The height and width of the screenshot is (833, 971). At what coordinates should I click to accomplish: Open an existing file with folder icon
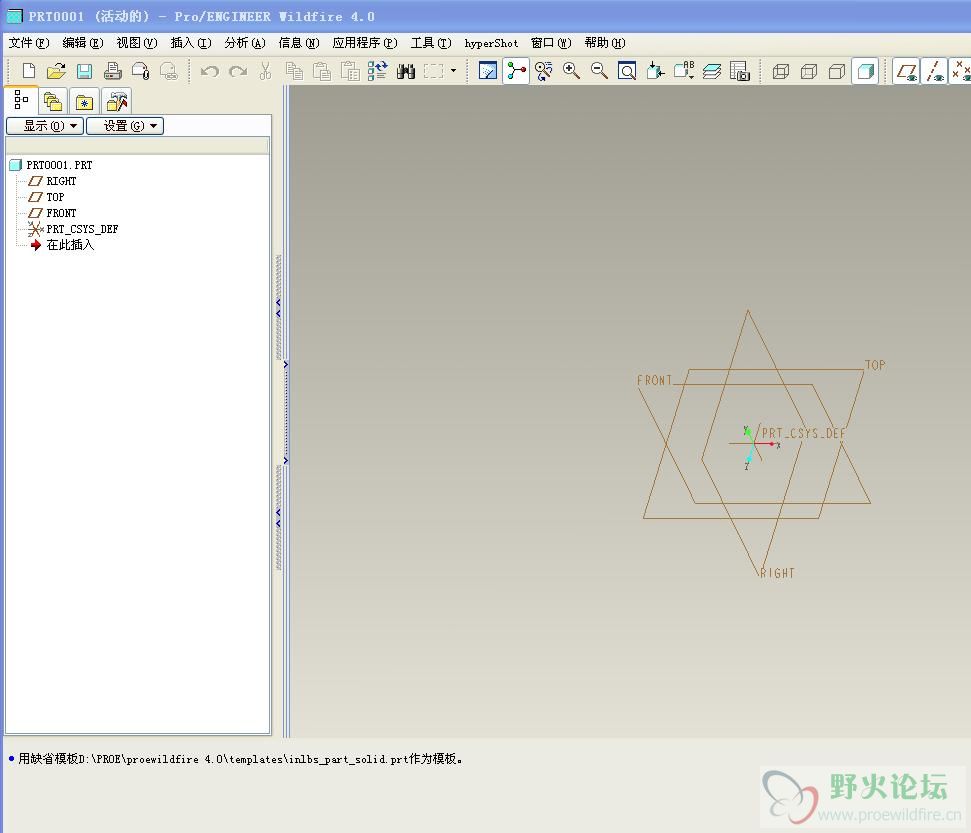click(56, 71)
